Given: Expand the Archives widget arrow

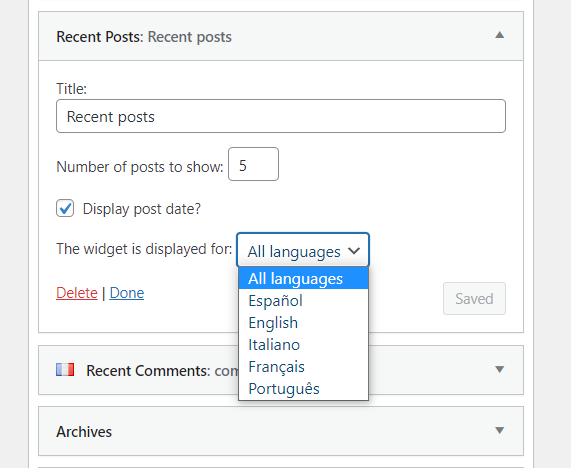Looking at the screenshot, I should (500, 431).
